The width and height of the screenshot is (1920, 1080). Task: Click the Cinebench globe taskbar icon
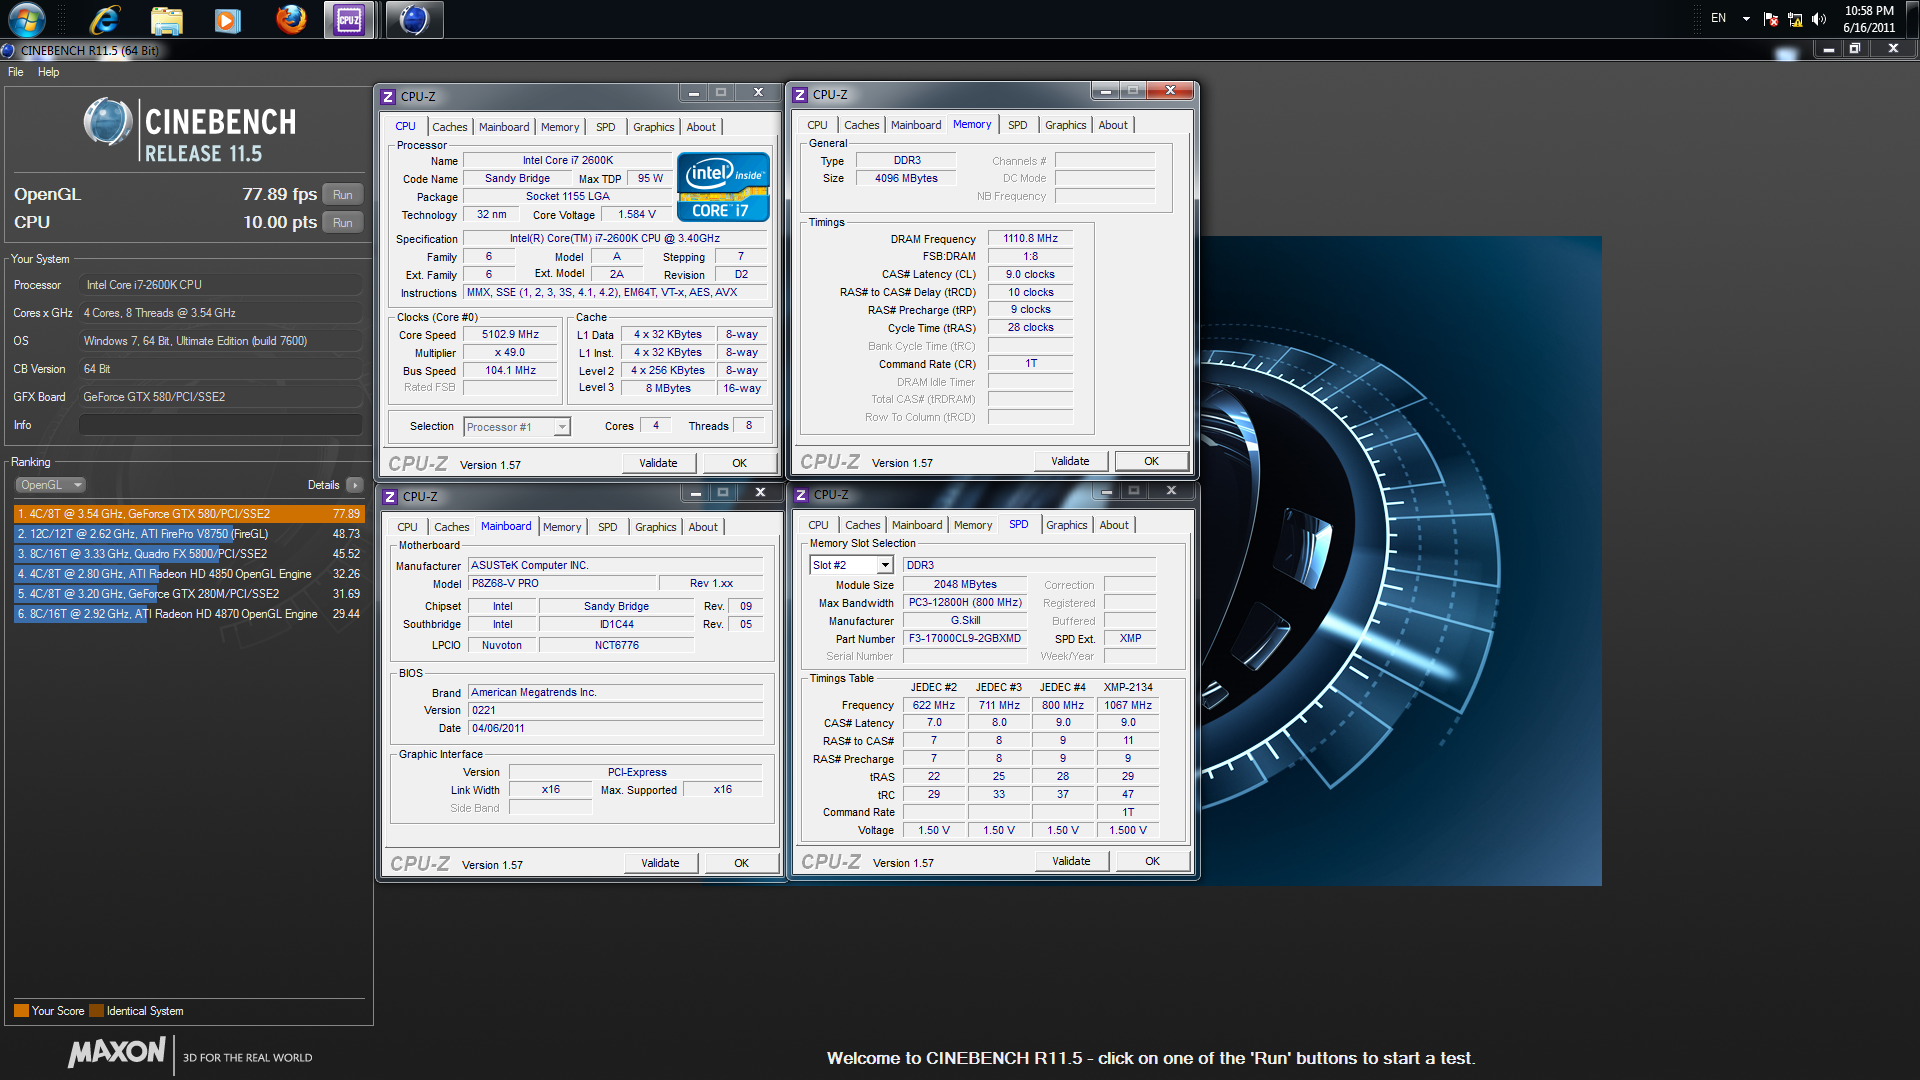point(414,19)
